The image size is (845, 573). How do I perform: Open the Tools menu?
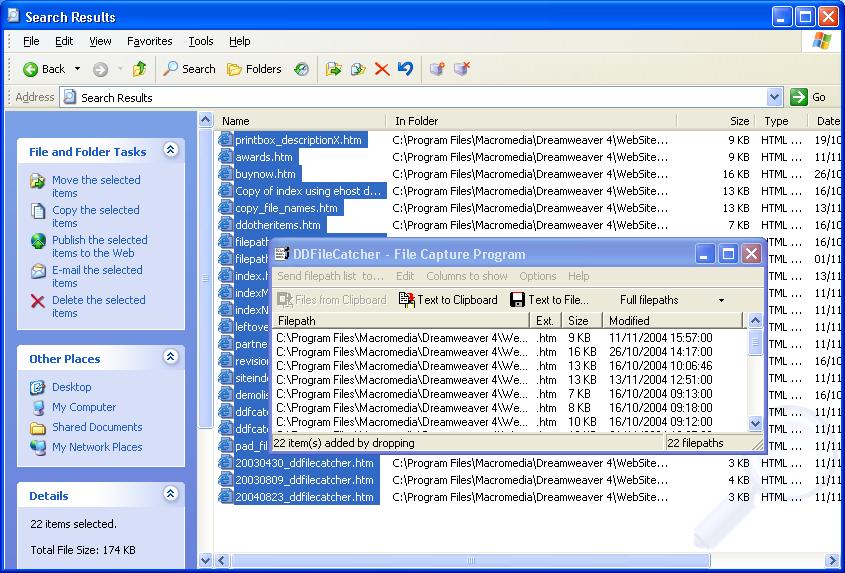[201, 41]
